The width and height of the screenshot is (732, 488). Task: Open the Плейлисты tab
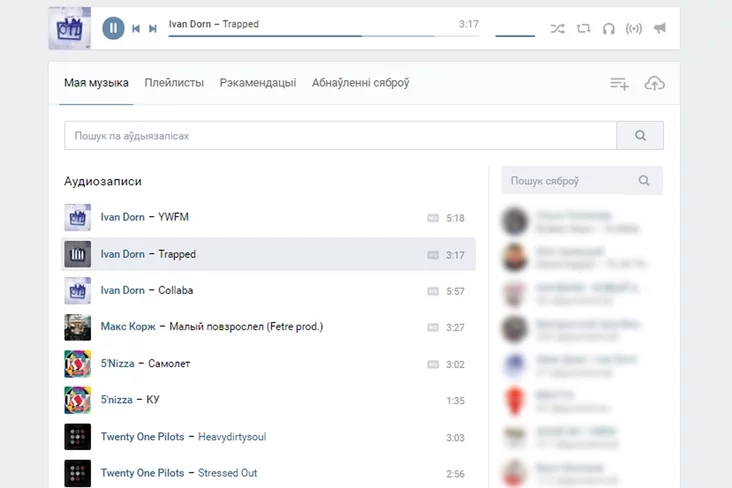[174, 83]
